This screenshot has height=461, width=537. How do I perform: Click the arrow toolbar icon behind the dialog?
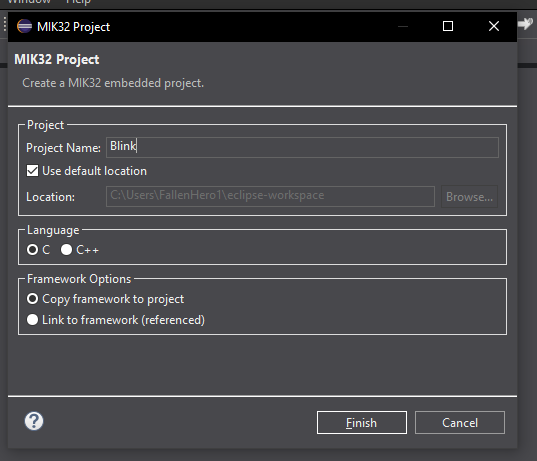click(x=525, y=24)
